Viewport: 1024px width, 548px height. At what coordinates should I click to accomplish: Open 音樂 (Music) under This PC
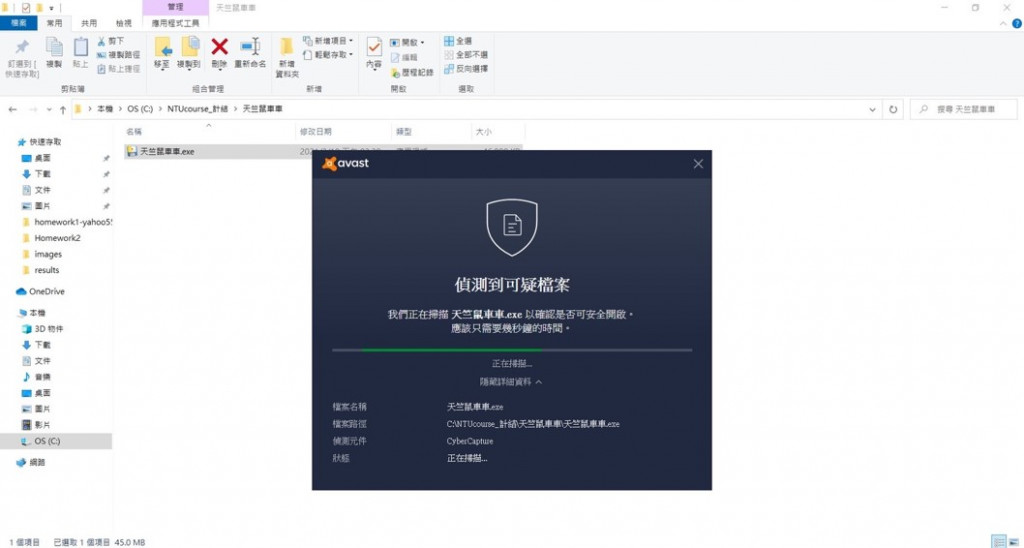(x=36, y=377)
